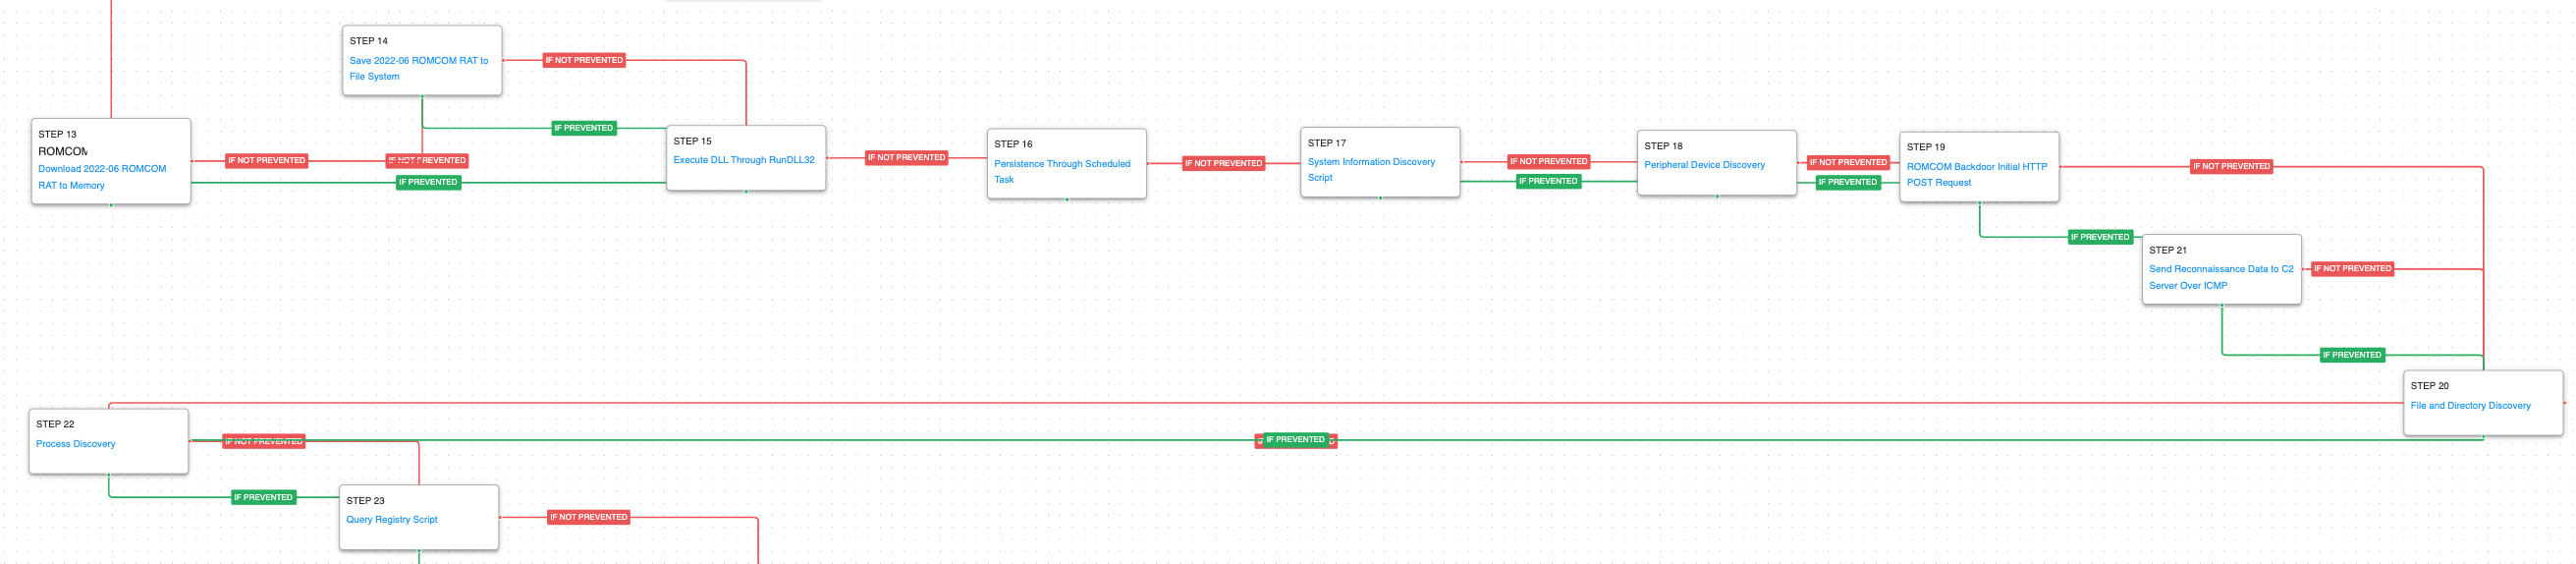Click IF PREVENTED label between Steps 17 and 18

point(1547,182)
